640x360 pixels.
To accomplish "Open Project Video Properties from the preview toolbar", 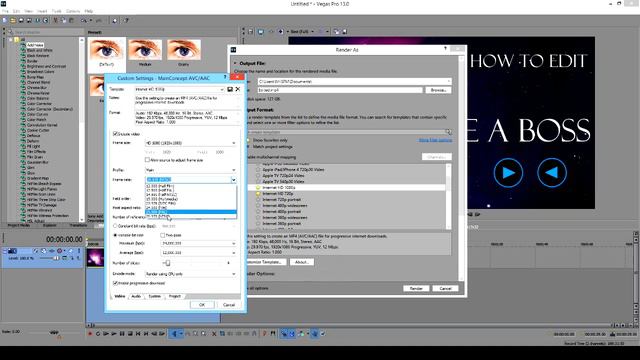I will pos(251,31).
